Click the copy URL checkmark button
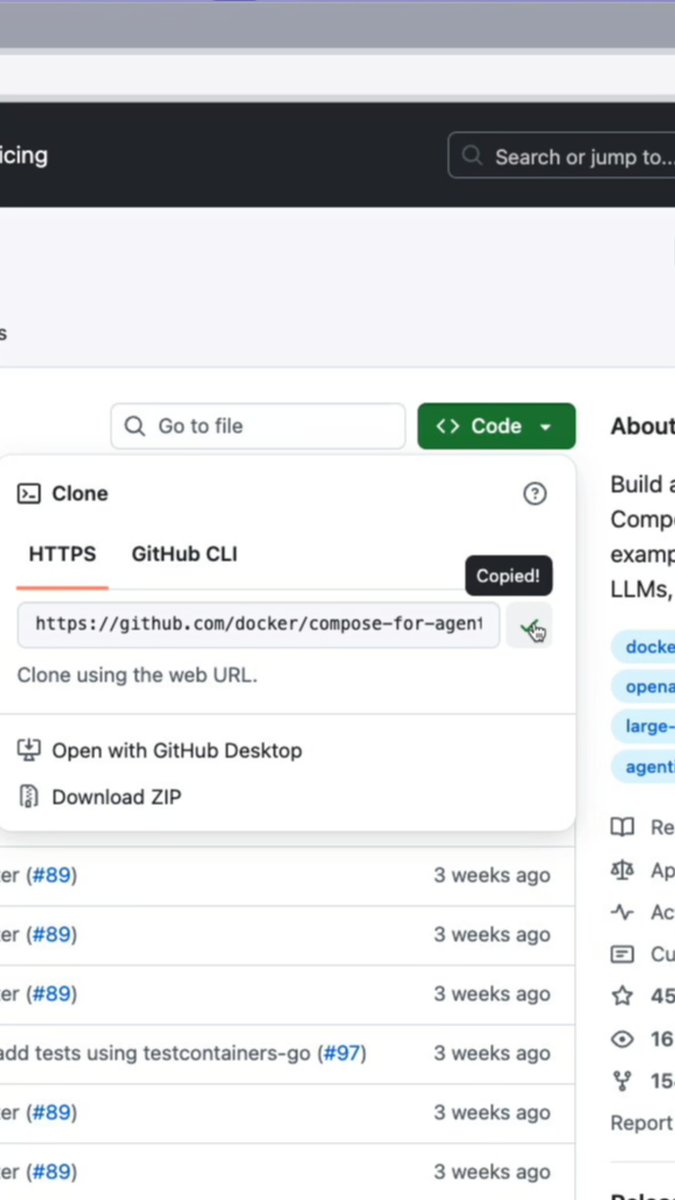The height and width of the screenshot is (1200, 675). click(529, 626)
